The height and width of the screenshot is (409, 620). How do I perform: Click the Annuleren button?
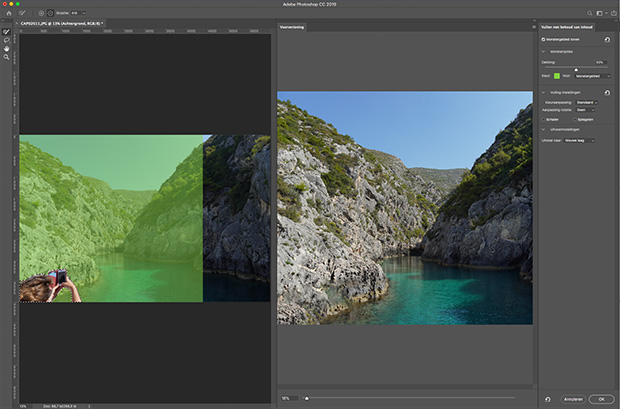click(x=573, y=399)
